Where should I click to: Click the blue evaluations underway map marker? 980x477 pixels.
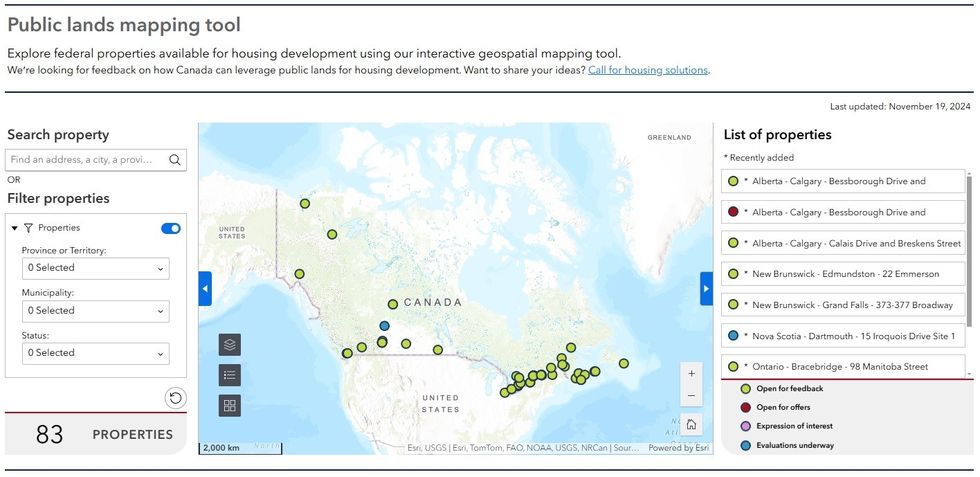tap(384, 326)
